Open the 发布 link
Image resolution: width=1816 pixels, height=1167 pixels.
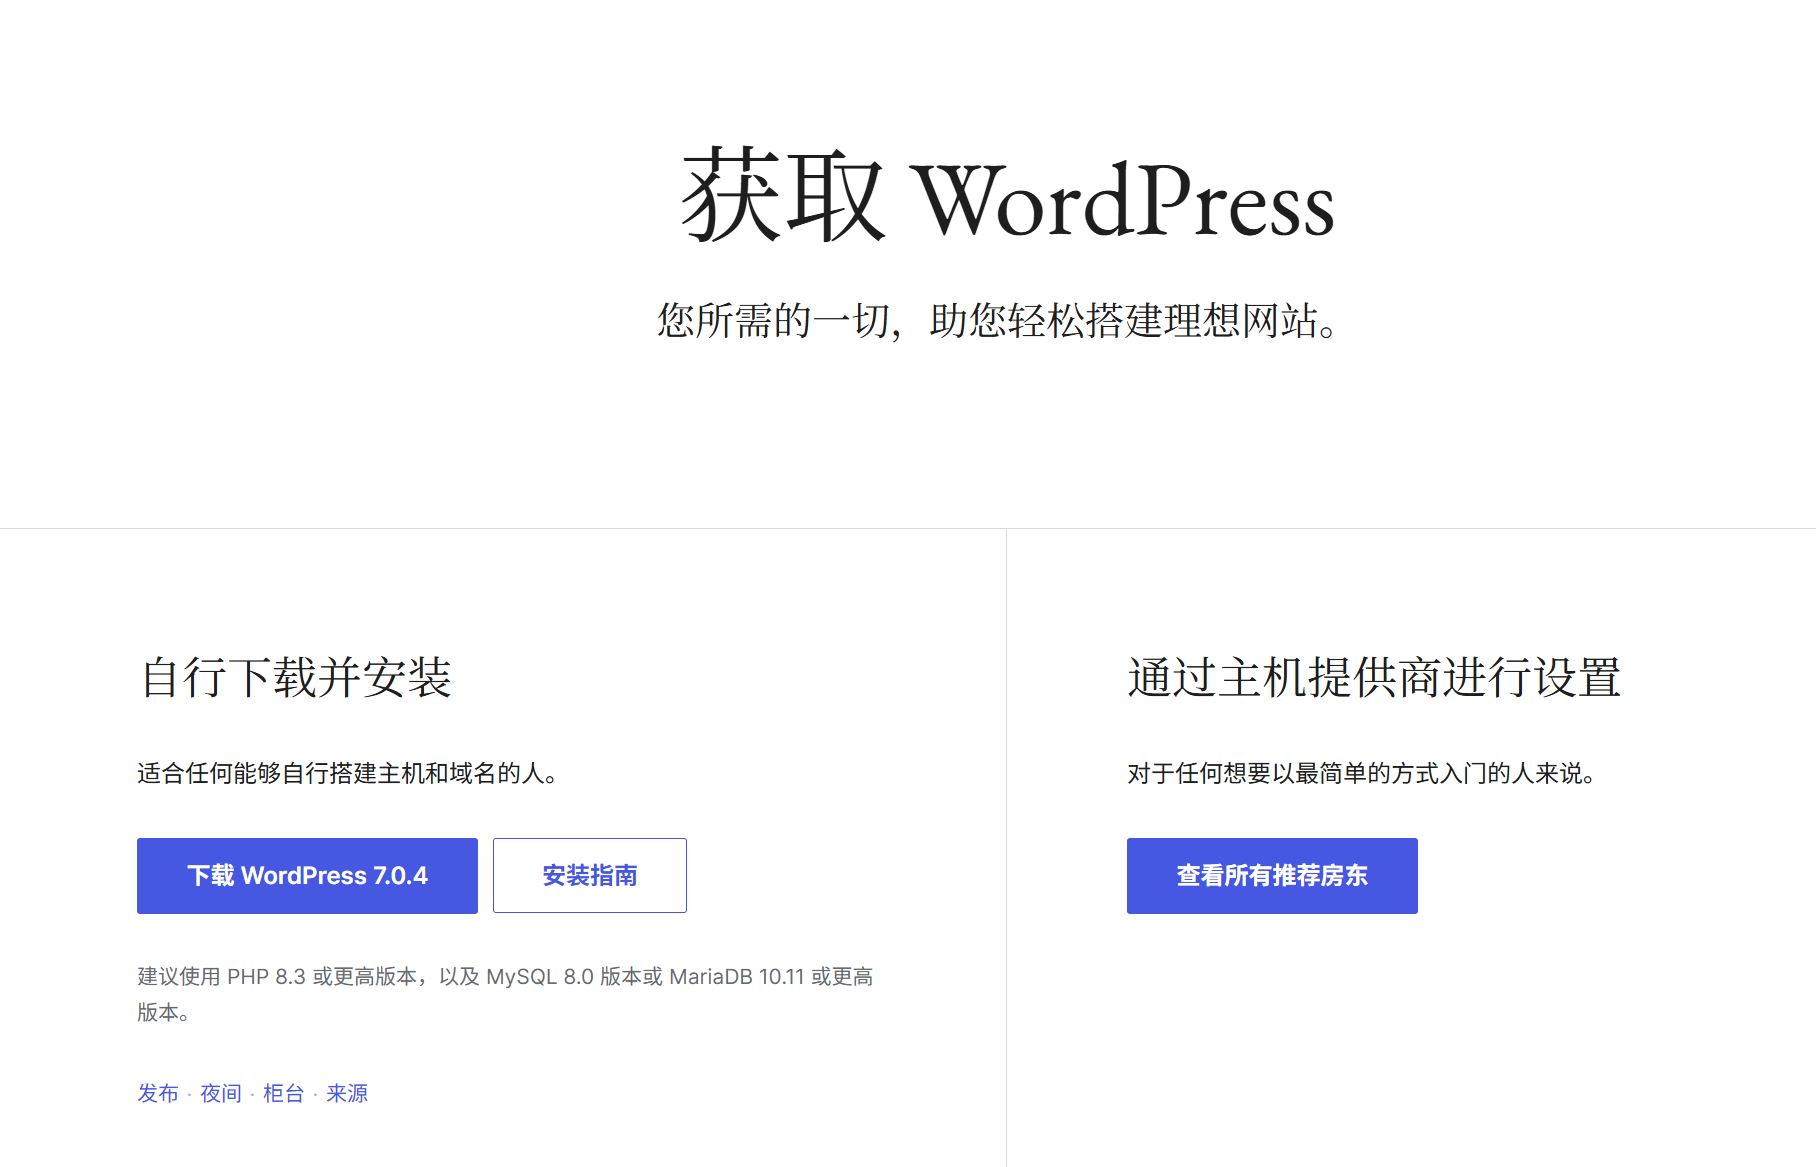point(158,1093)
